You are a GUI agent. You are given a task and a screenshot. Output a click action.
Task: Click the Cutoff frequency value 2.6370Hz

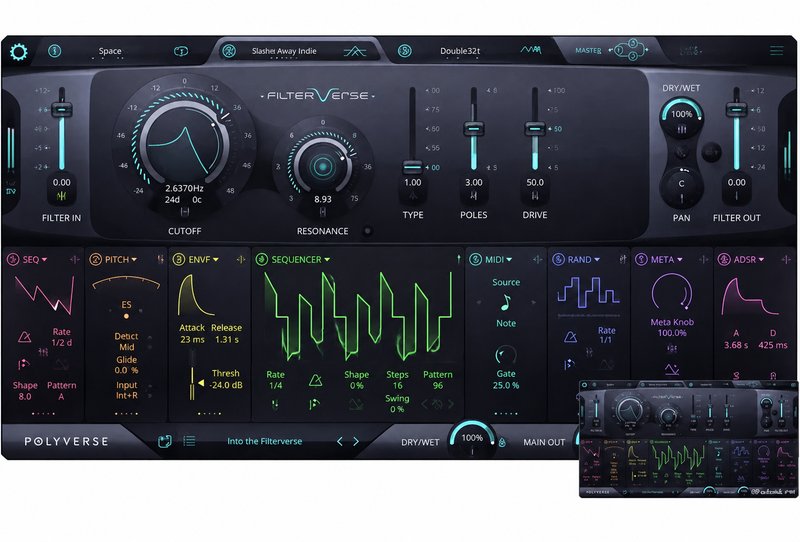coord(184,188)
